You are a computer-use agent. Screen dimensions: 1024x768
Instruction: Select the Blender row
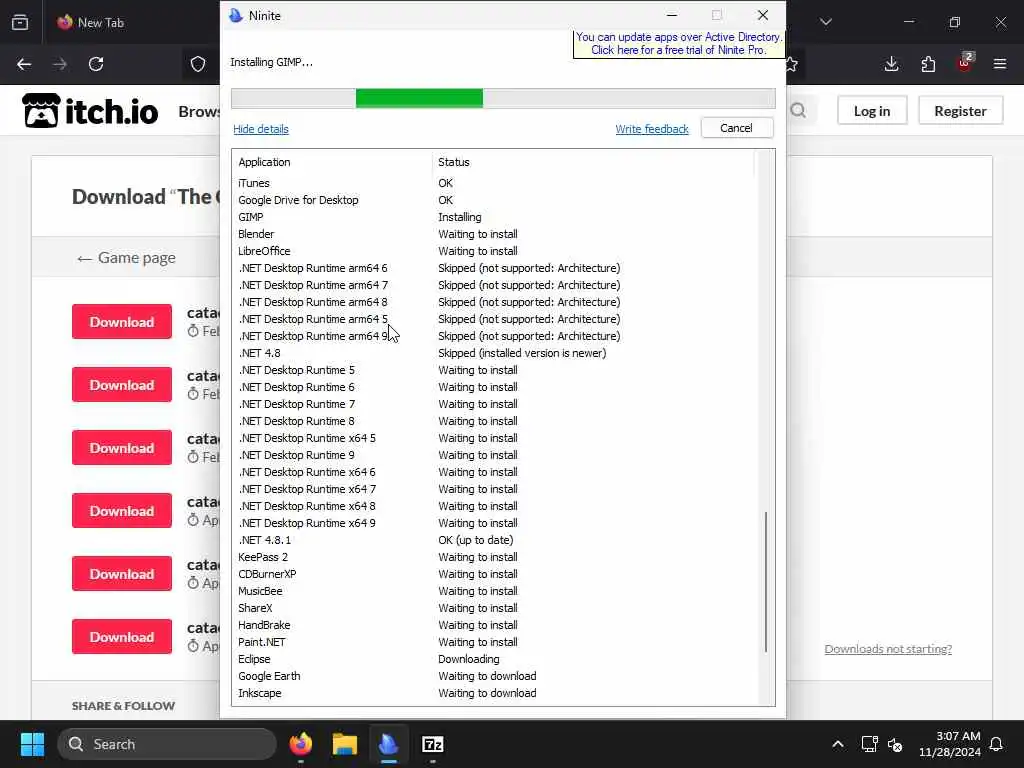tap(495, 234)
